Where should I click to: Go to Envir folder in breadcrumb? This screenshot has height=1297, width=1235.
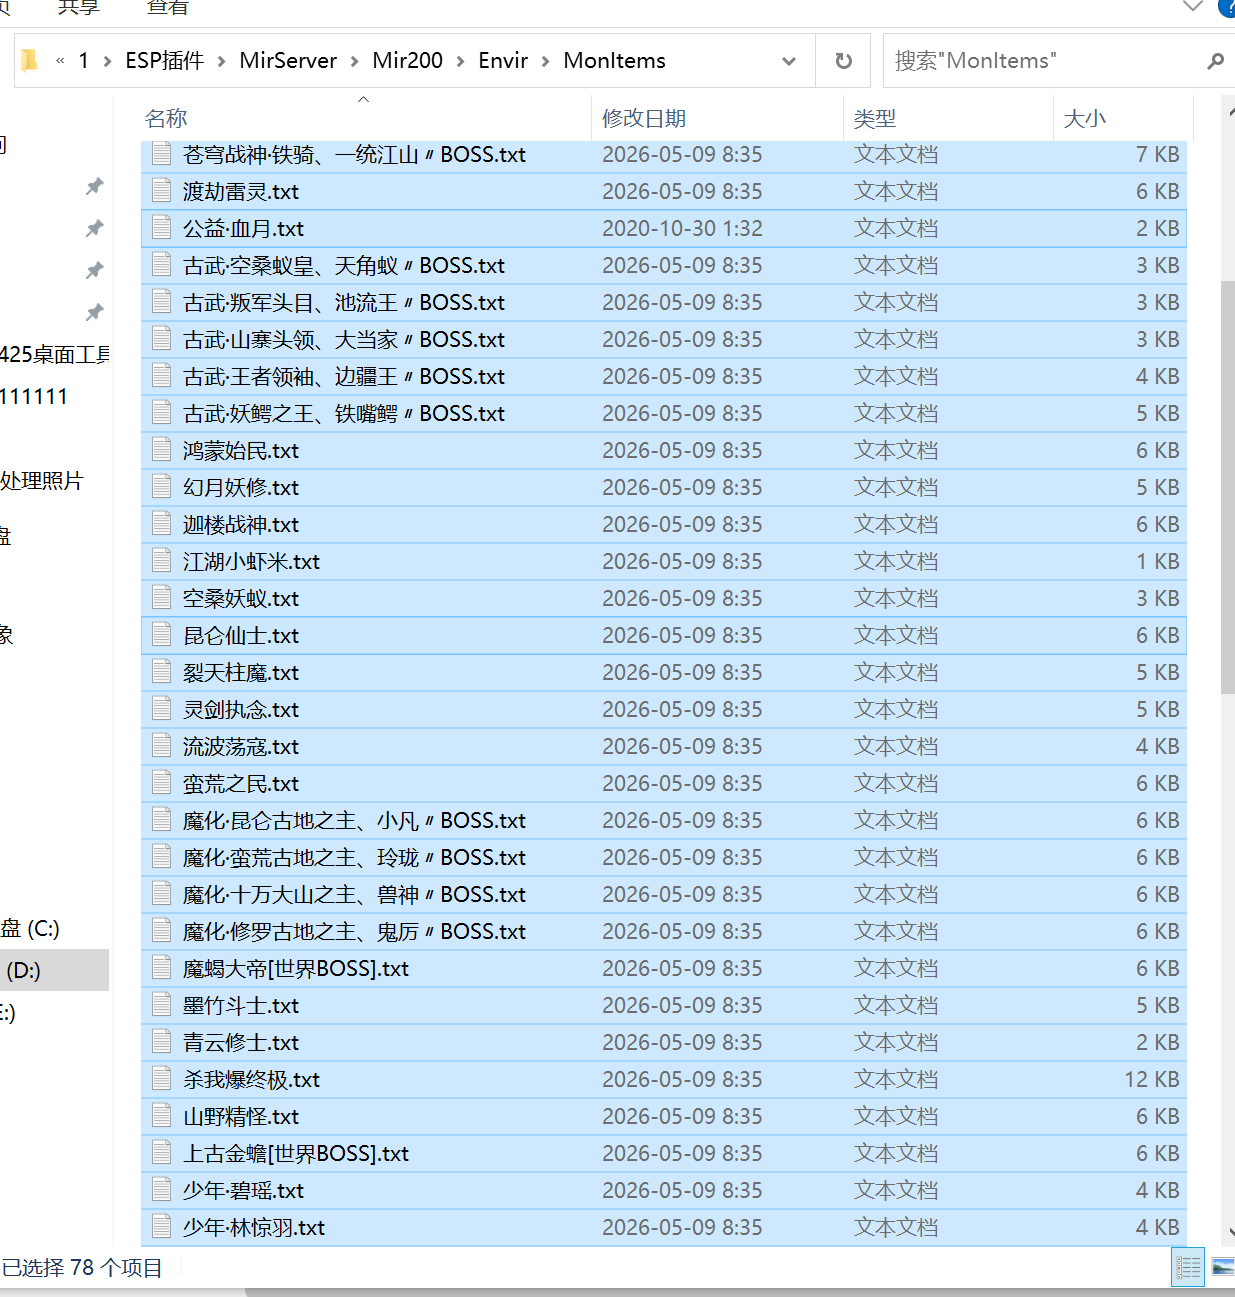[x=503, y=61]
